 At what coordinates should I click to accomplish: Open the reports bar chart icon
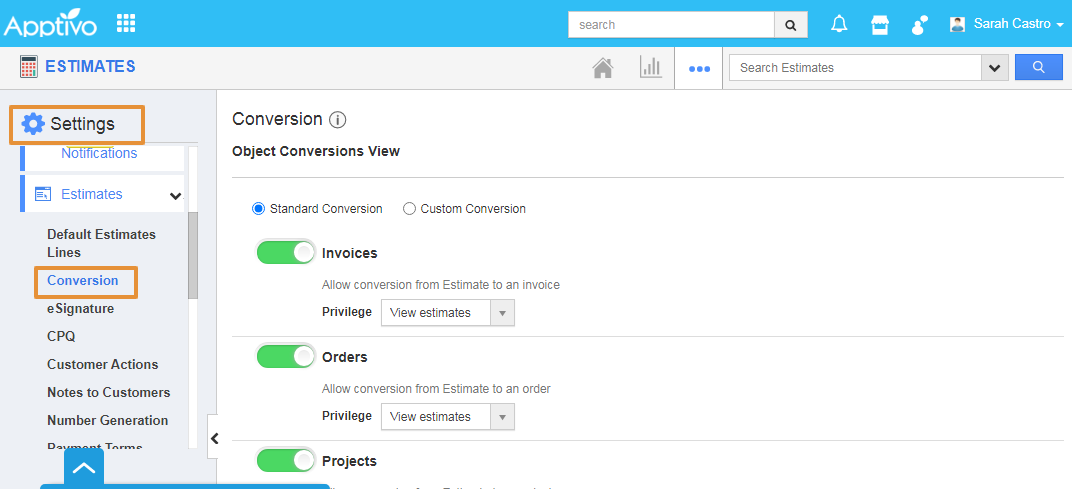651,68
